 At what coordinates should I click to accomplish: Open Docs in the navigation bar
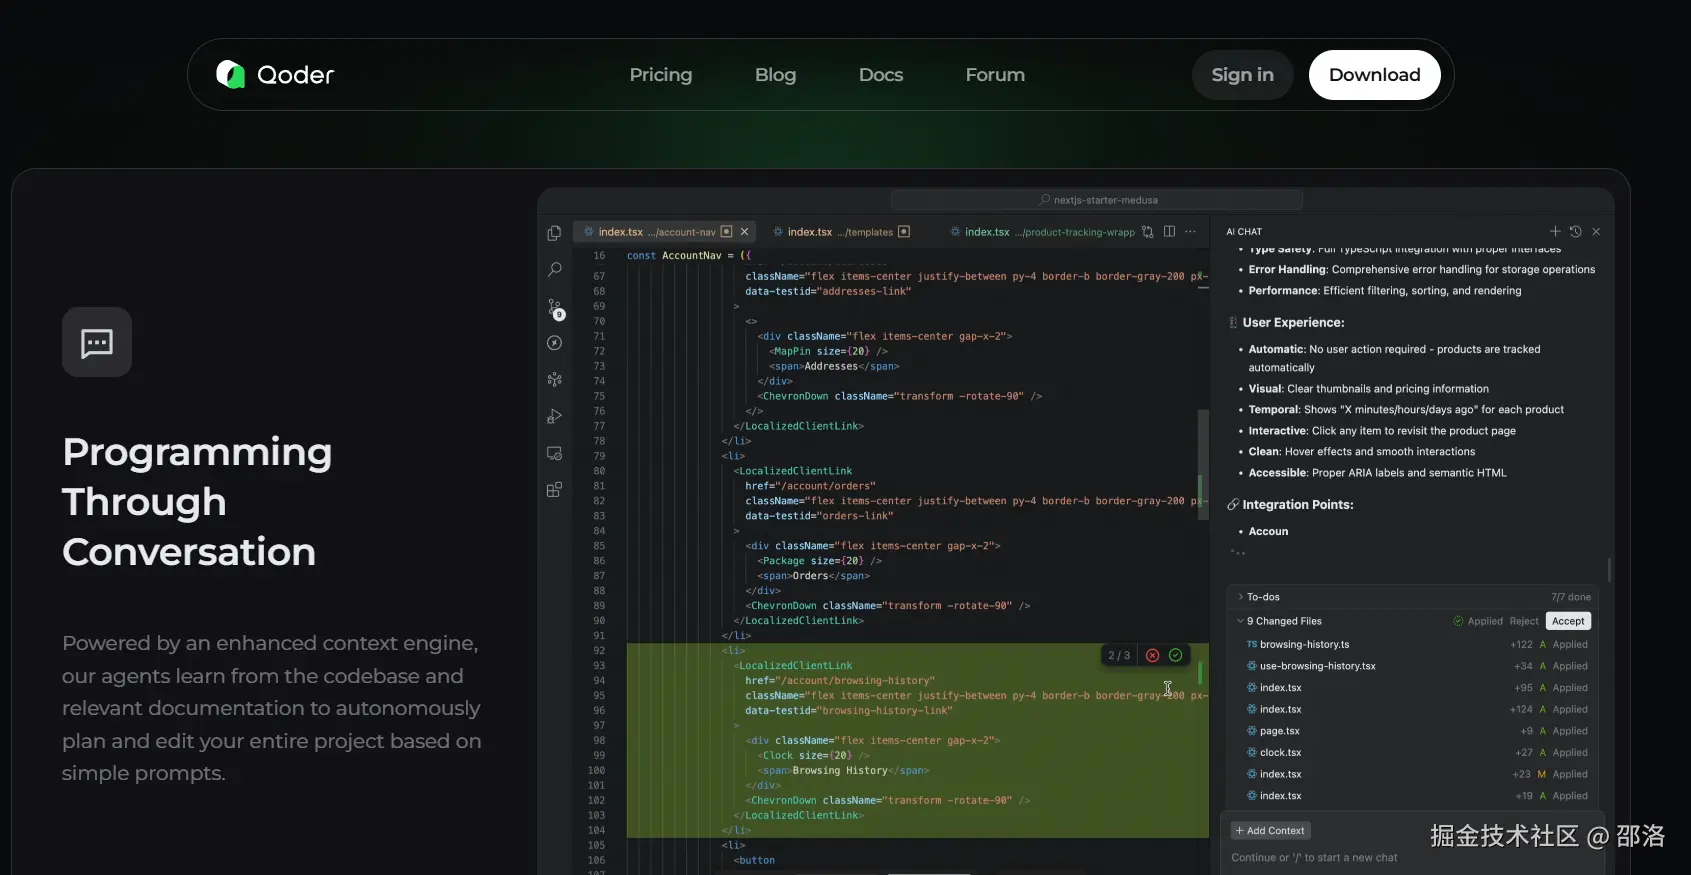click(x=881, y=75)
